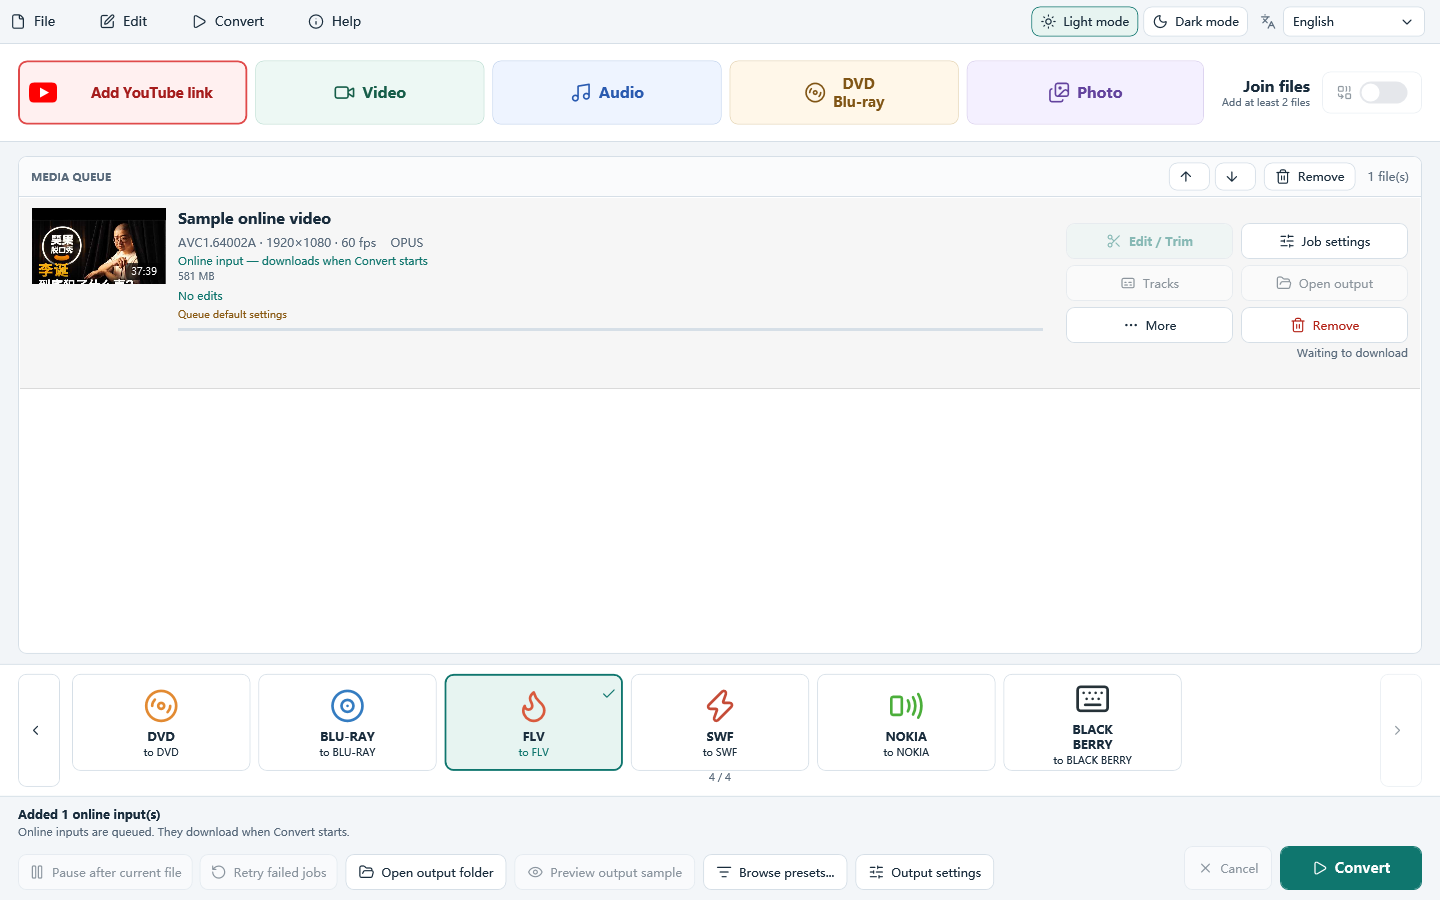Click the download progress bar
This screenshot has width=1440, height=900.
[610, 329]
